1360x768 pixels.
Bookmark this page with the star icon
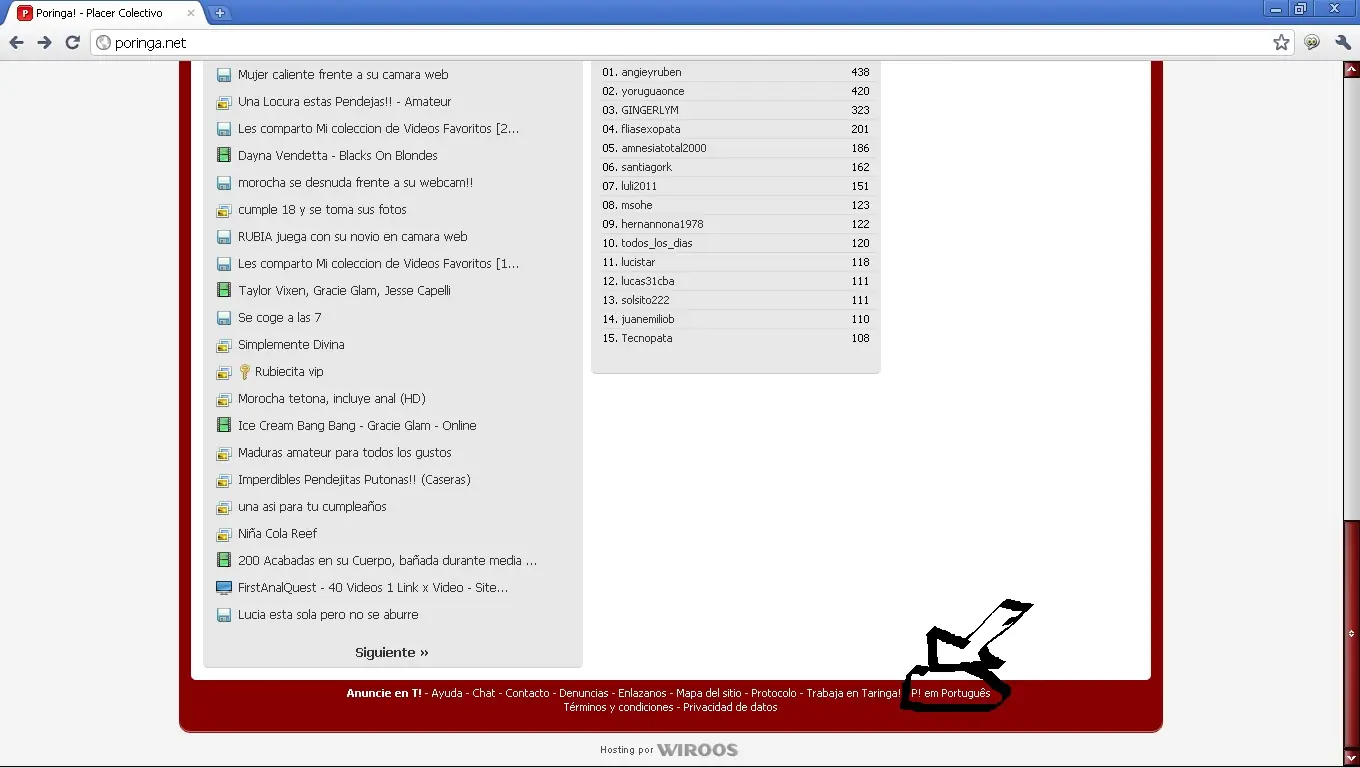click(1281, 42)
